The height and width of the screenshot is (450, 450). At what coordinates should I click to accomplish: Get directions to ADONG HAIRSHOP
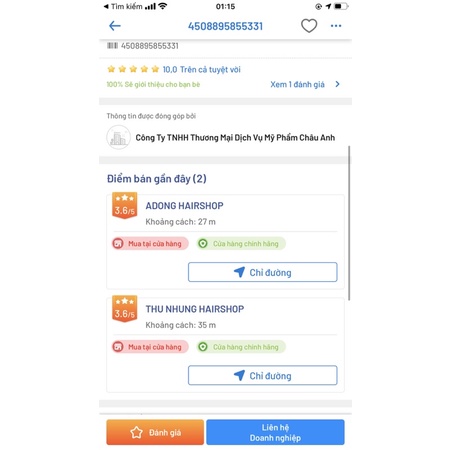[x=263, y=272]
